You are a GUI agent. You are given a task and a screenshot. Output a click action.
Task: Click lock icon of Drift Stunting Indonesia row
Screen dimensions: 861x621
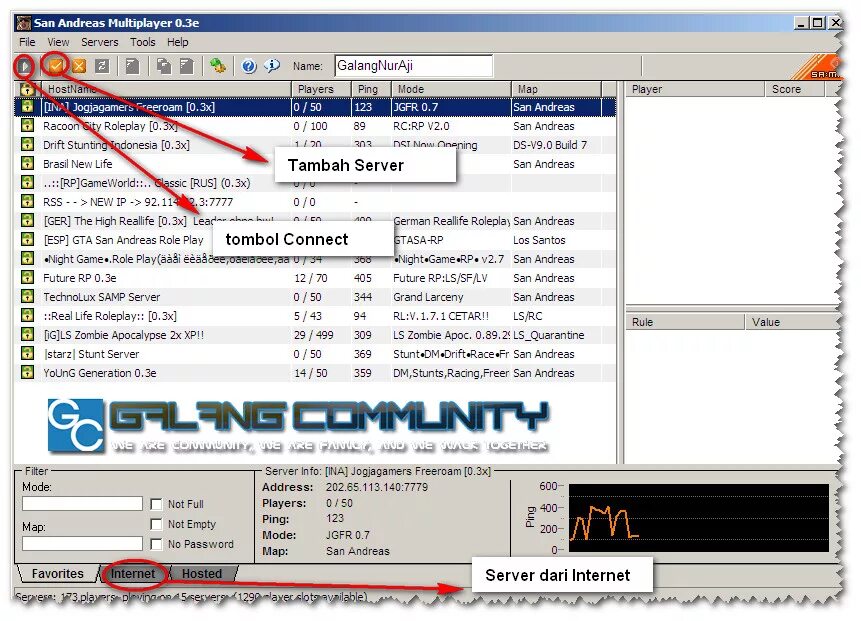[27, 144]
